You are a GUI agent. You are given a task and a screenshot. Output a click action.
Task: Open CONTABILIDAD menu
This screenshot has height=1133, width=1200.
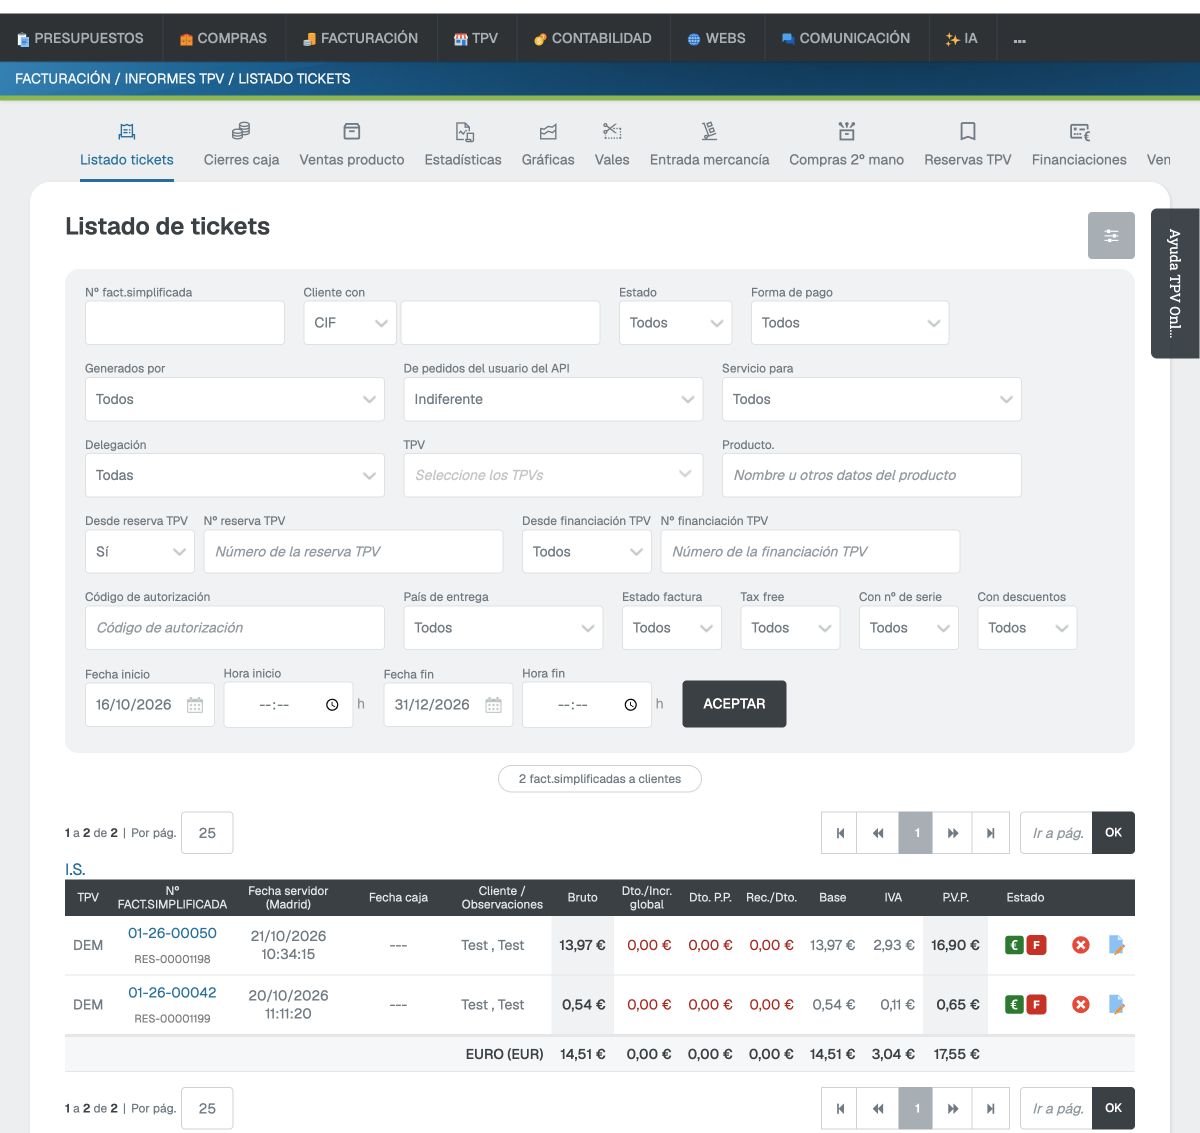pos(593,38)
